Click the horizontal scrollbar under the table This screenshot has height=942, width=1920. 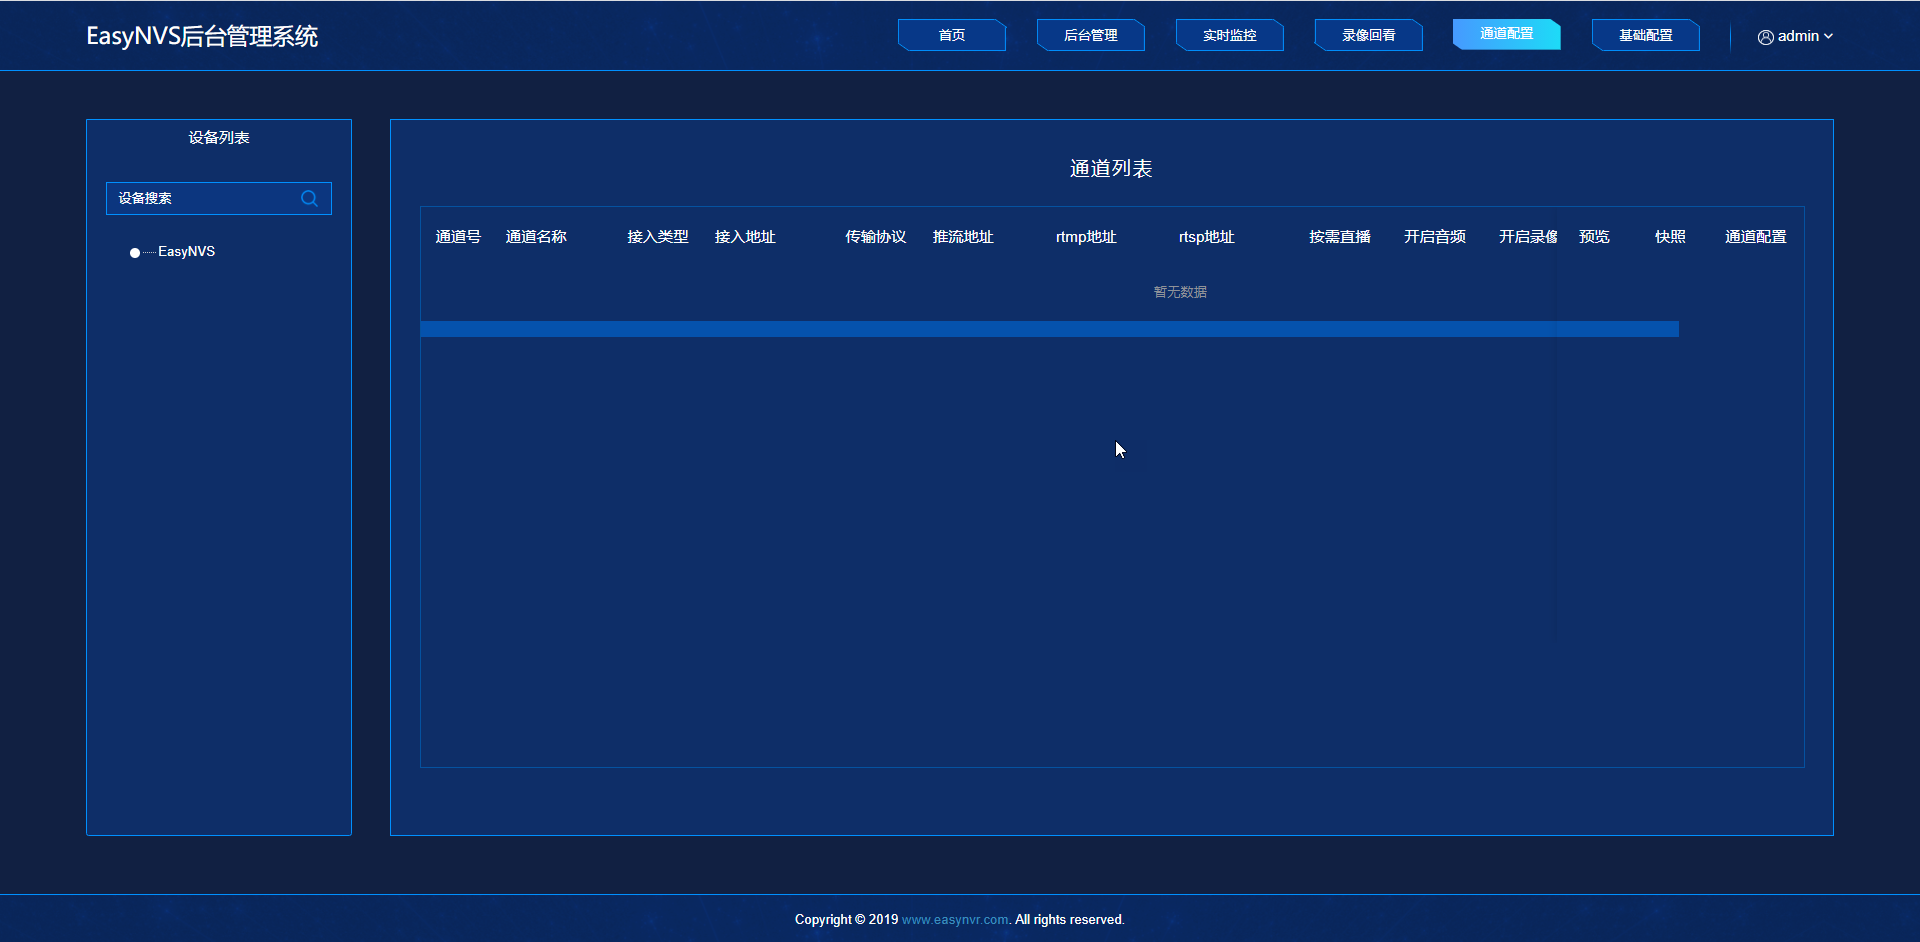(x=1050, y=329)
